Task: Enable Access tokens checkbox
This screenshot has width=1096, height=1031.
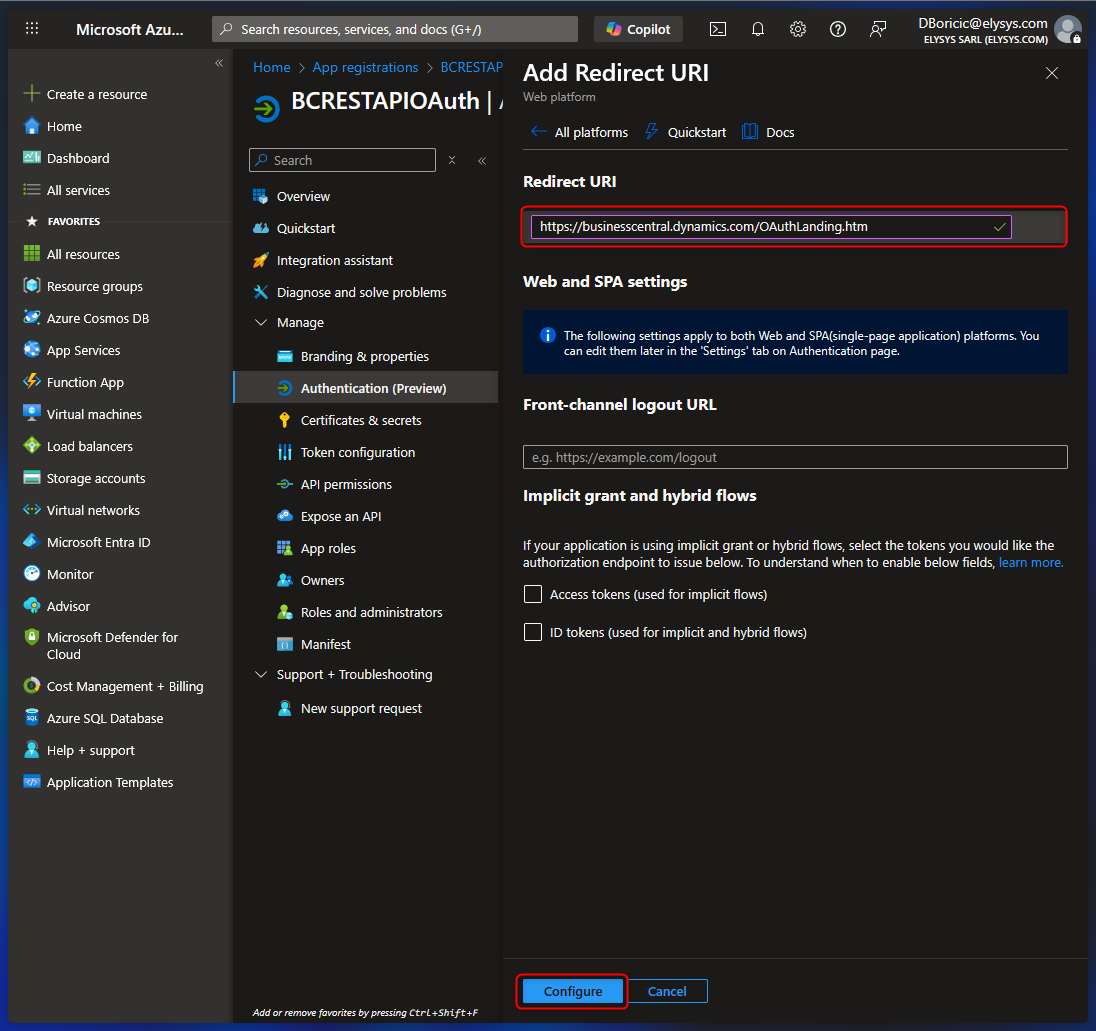Action: [533, 595]
